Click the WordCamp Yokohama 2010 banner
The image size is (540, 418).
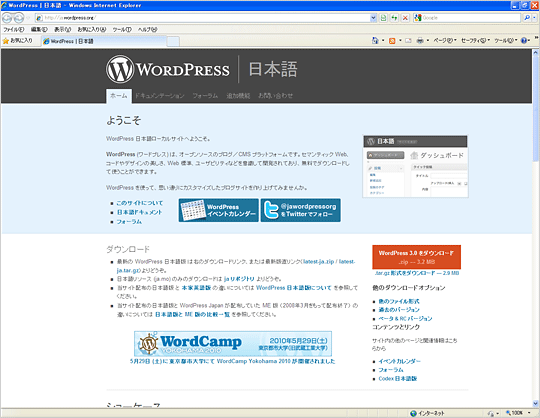click(233, 344)
